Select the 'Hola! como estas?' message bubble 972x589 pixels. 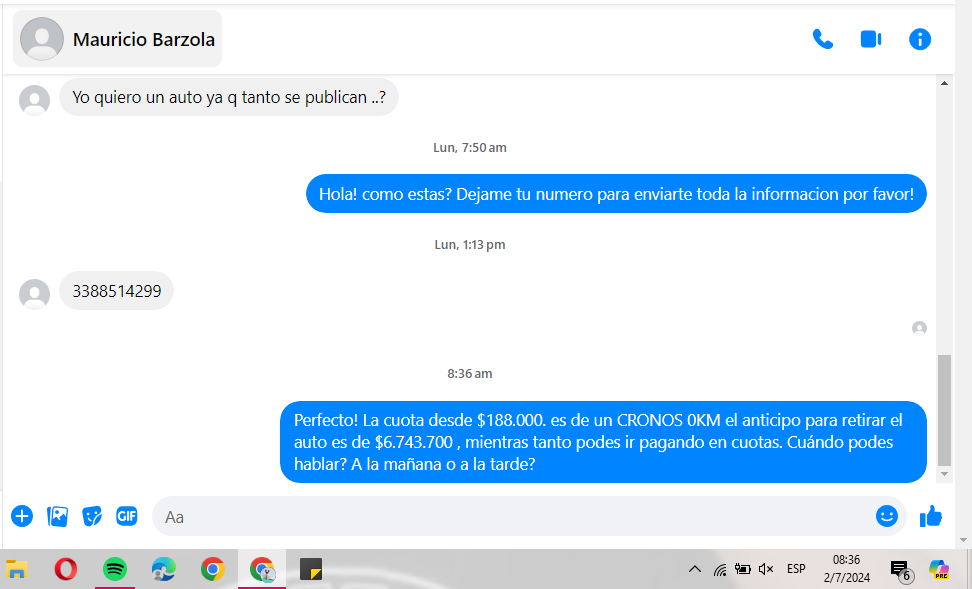pos(616,194)
